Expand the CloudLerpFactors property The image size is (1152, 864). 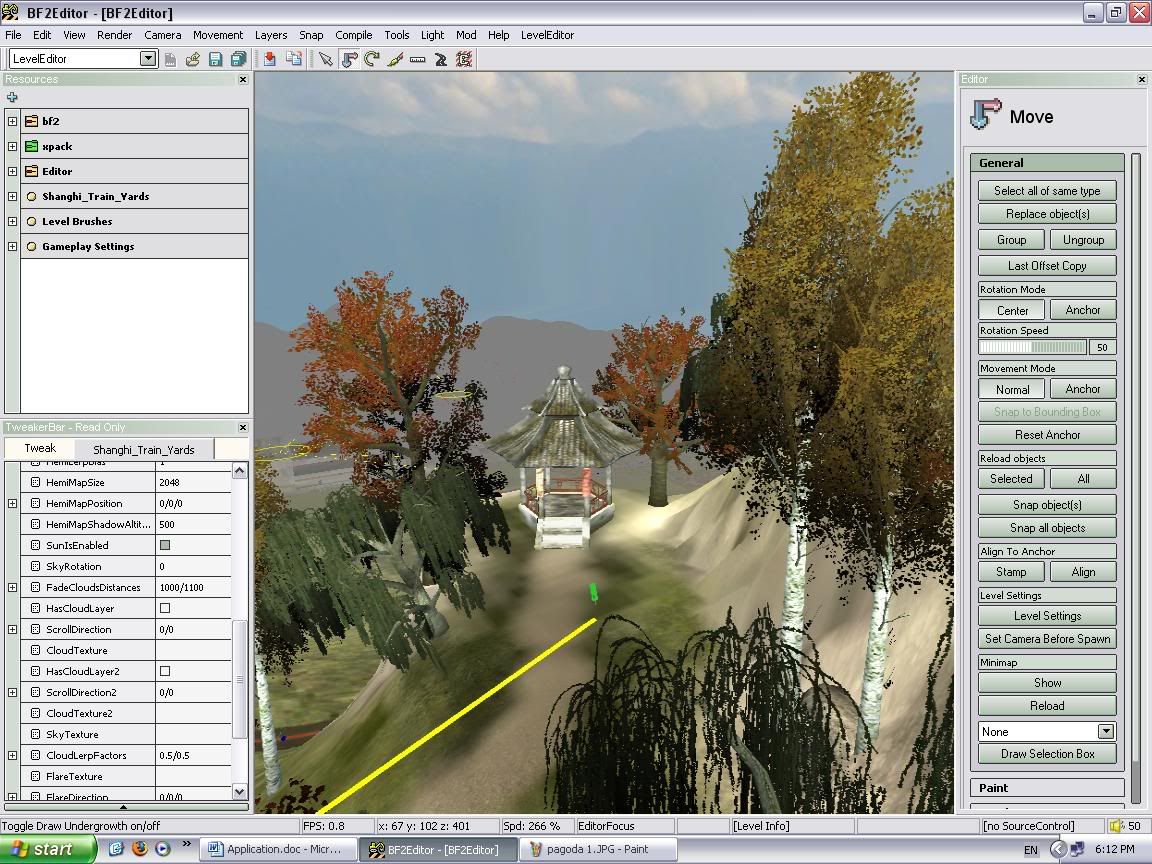(x=12, y=755)
